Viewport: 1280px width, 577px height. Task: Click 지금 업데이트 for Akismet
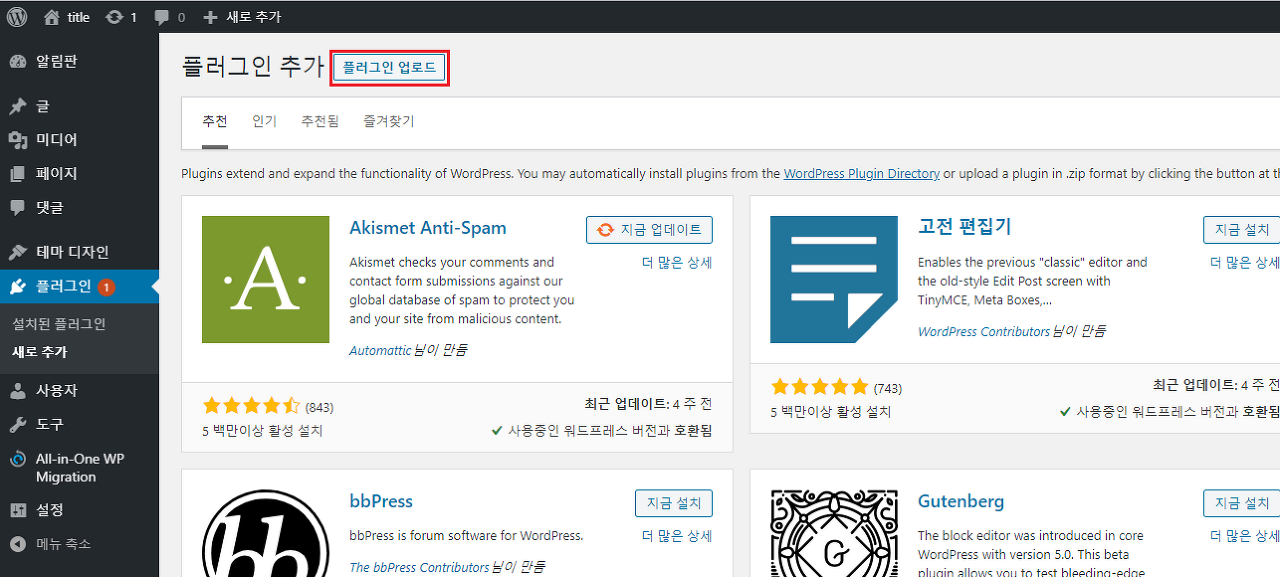pyautogui.click(x=649, y=229)
